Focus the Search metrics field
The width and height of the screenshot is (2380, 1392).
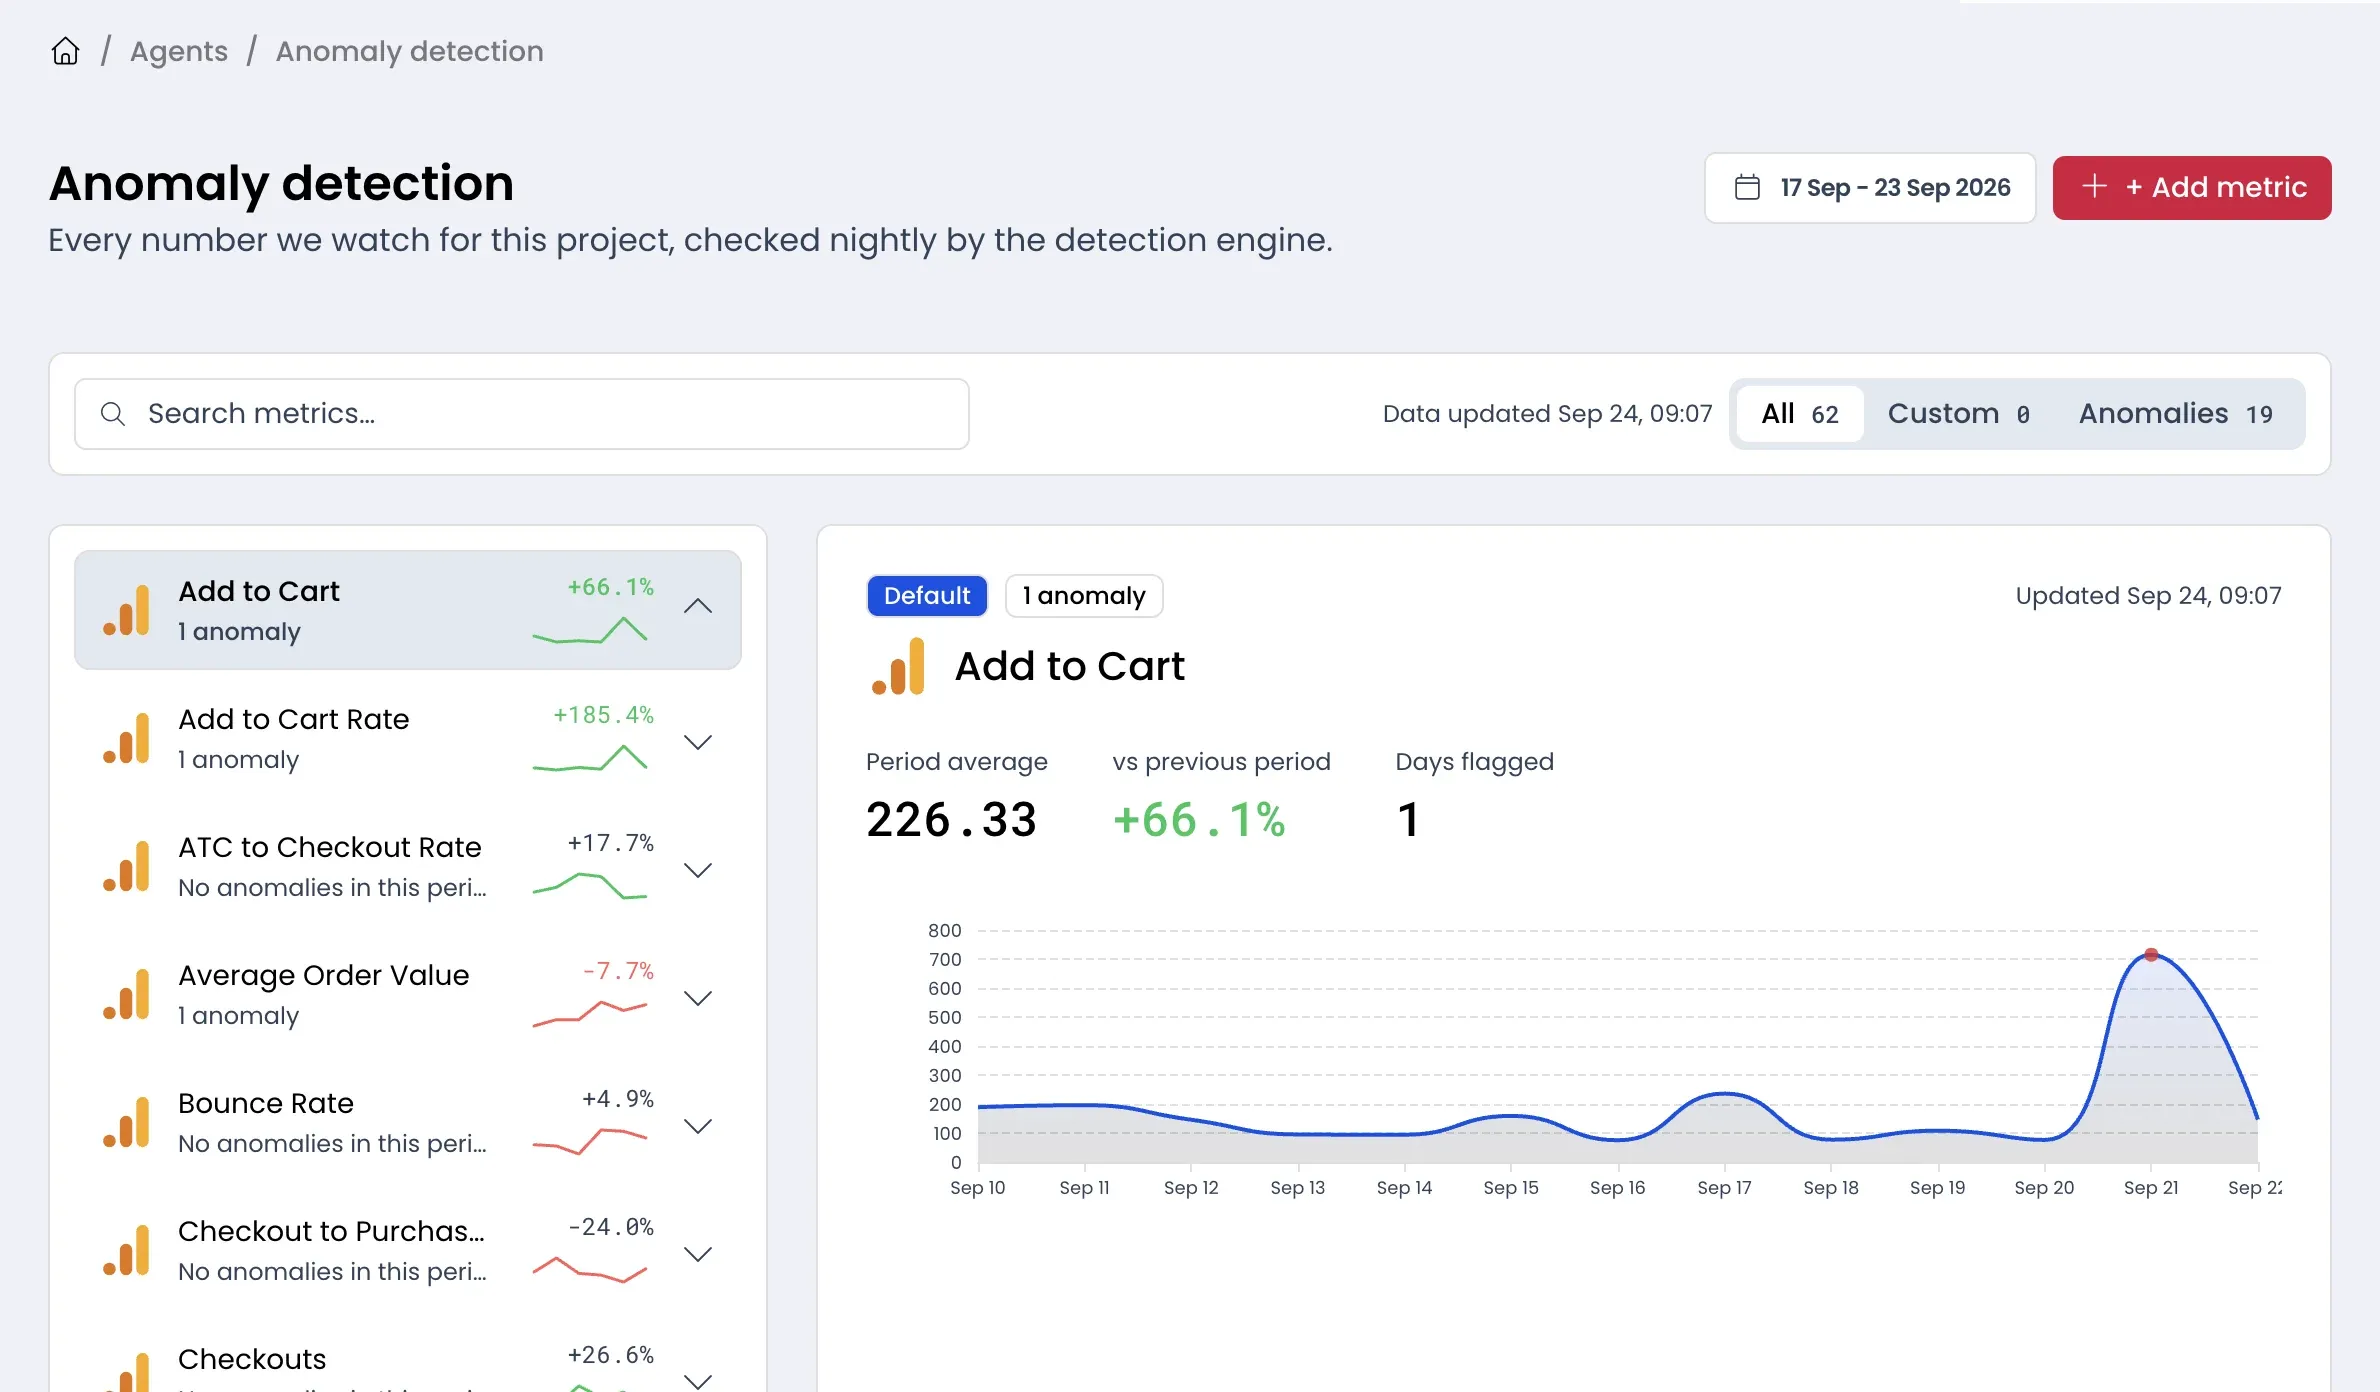522,414
